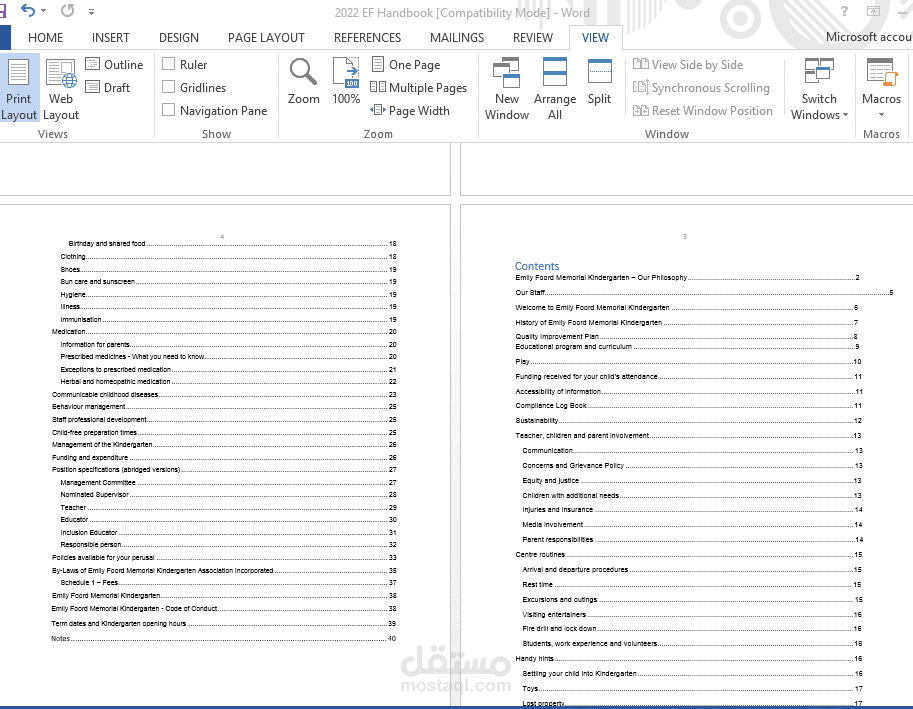The height and width of the screenshot is (709, 913).
Task: Open the Undo history dropdown arrow
Action: point(44,10)
